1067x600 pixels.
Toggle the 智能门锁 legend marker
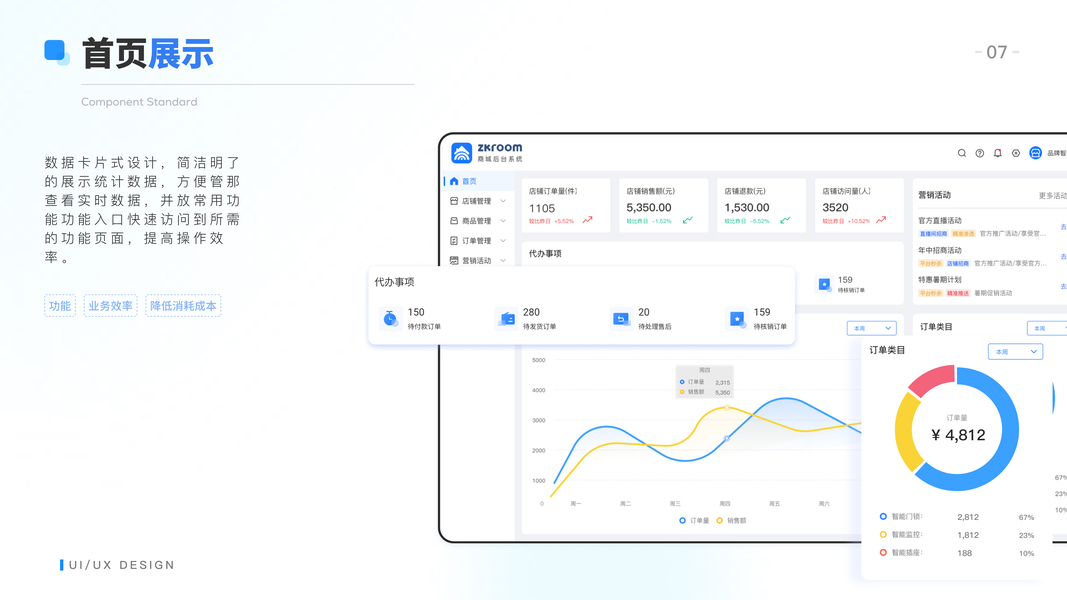pos(883,517)
